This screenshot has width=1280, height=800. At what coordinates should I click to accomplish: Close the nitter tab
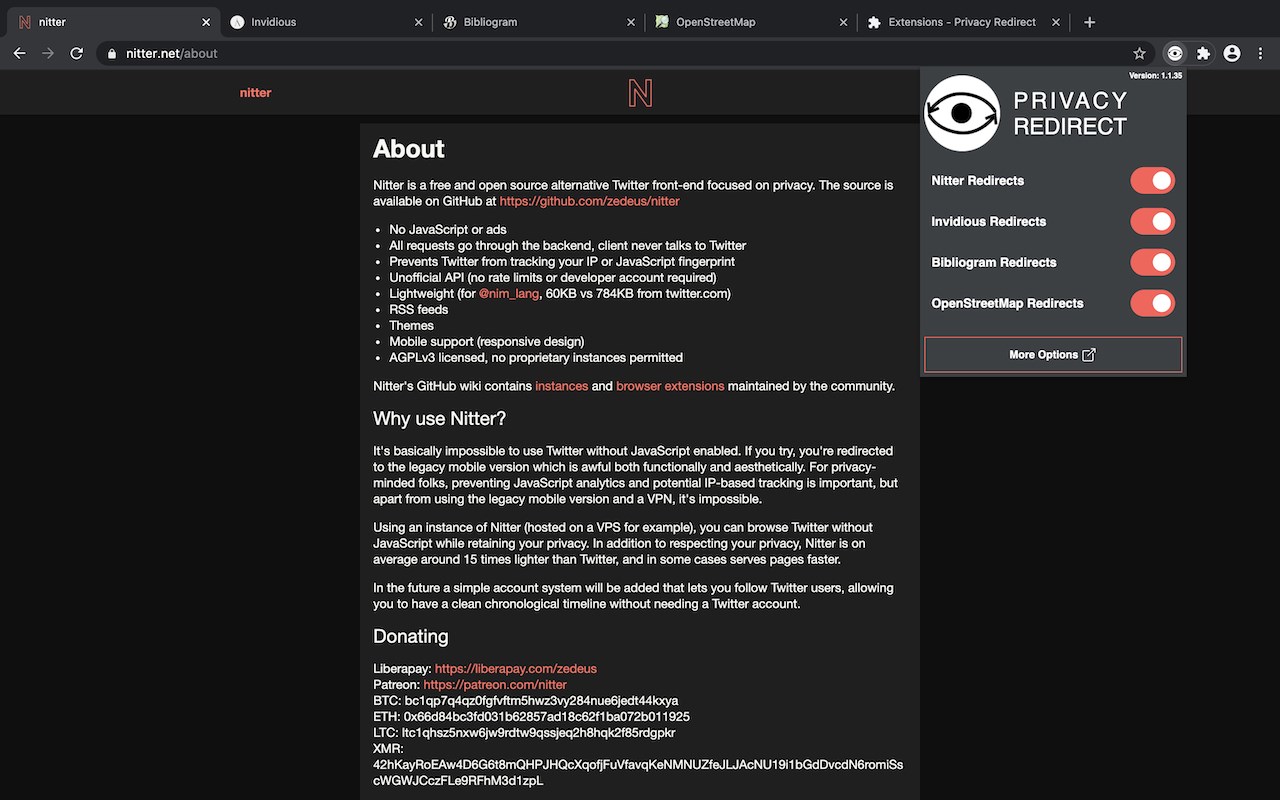pyautogui.click(x=206, y=22)
